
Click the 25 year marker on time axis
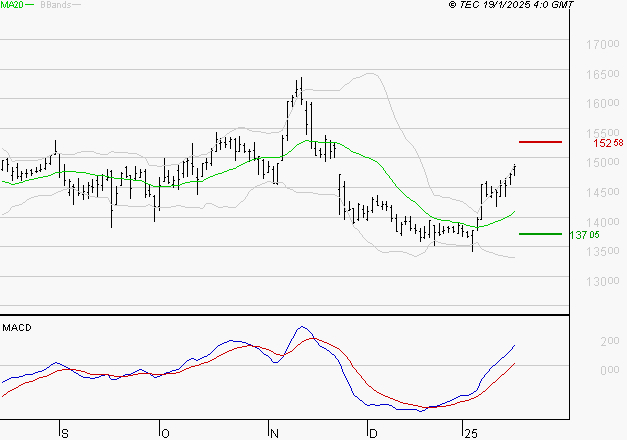[x=471, y=433]
